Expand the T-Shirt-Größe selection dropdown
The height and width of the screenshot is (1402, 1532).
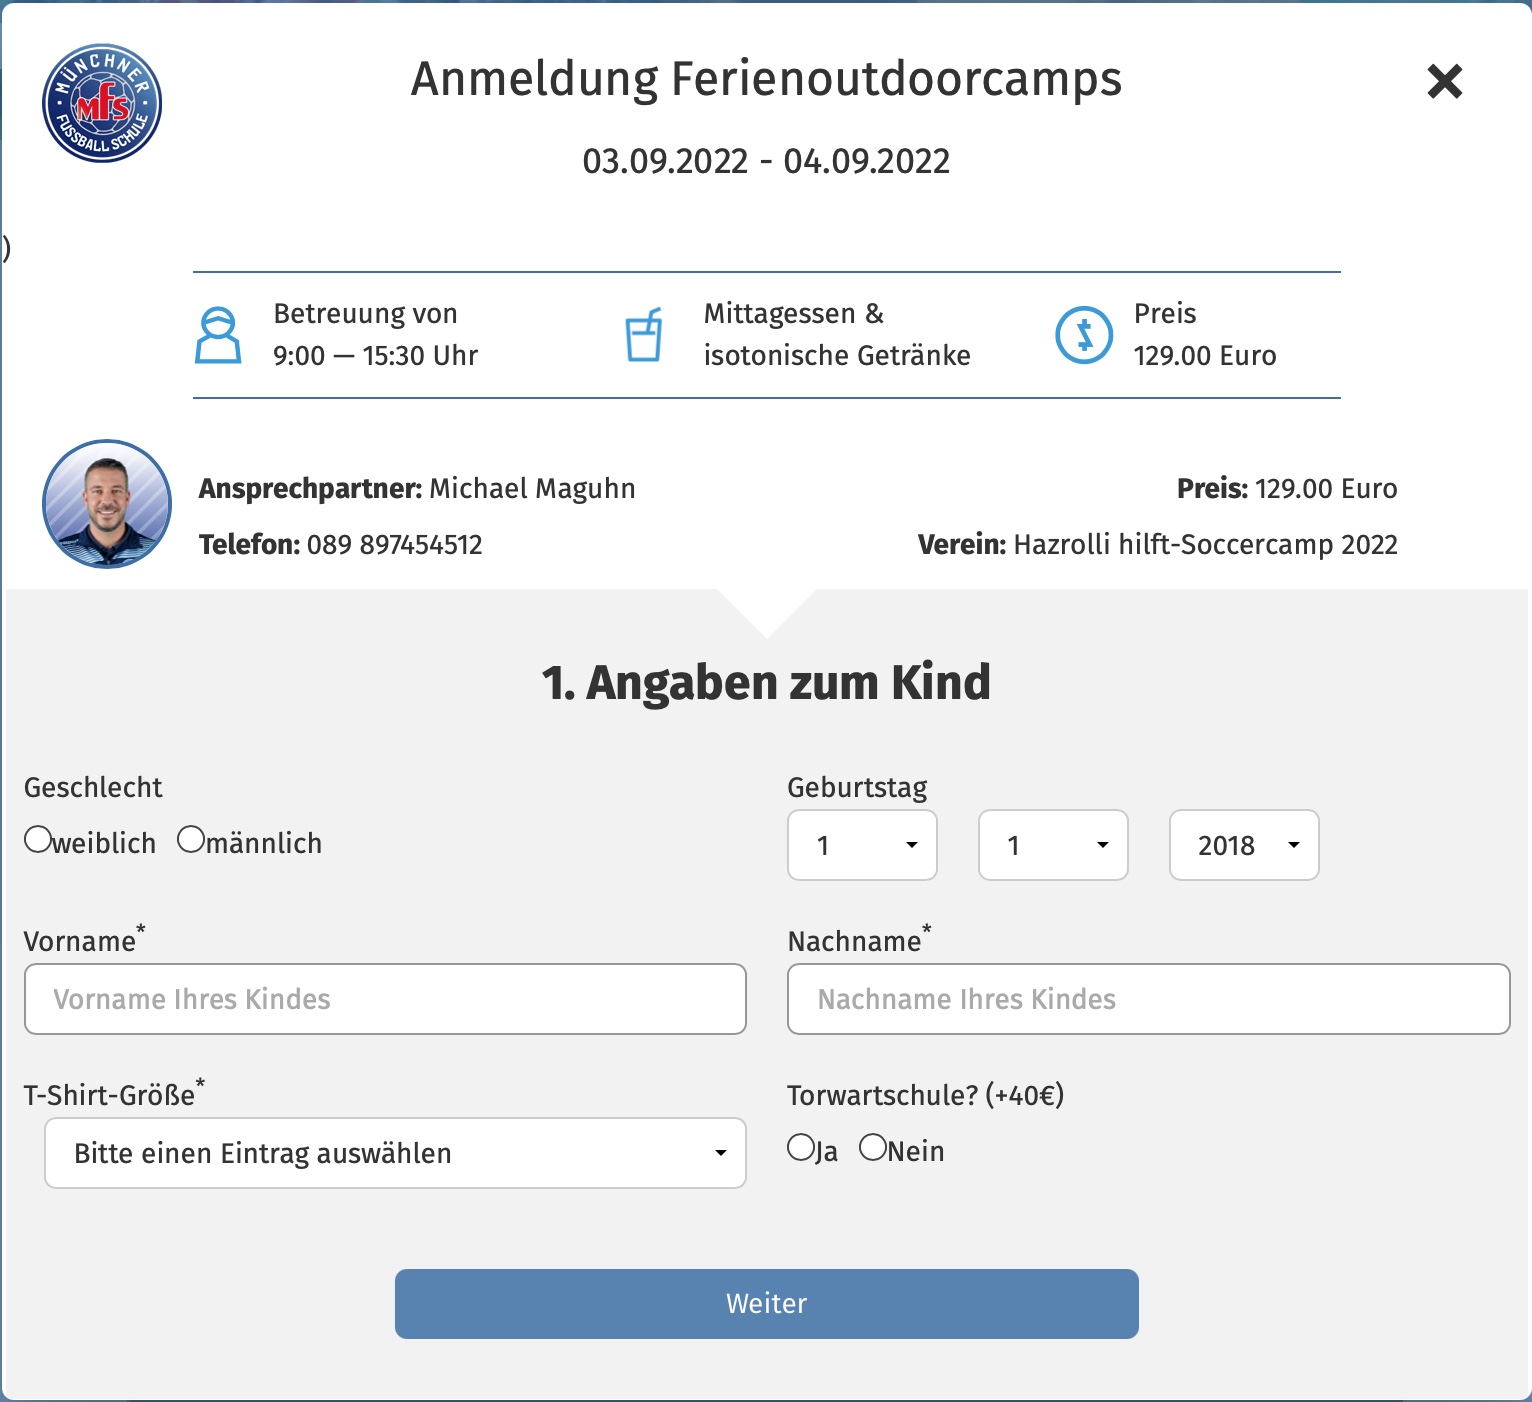(x=395, y=1153)
